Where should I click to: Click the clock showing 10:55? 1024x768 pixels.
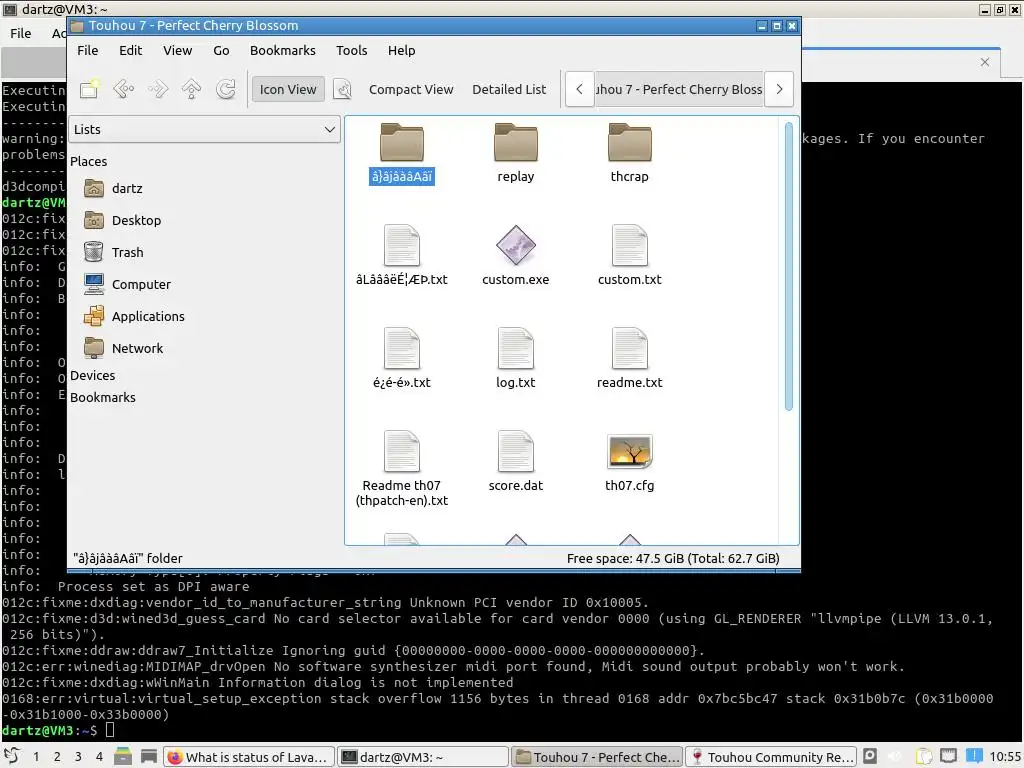(x=1004, y=757)
